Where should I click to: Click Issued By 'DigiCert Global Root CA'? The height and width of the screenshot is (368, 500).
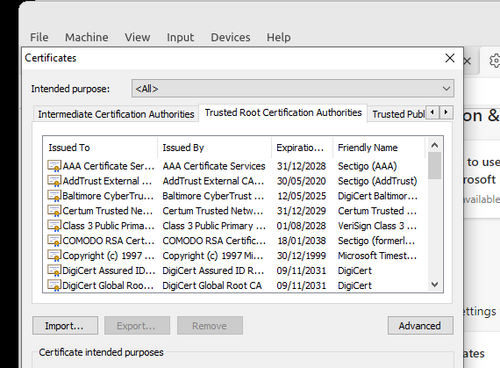click(212, 285)
